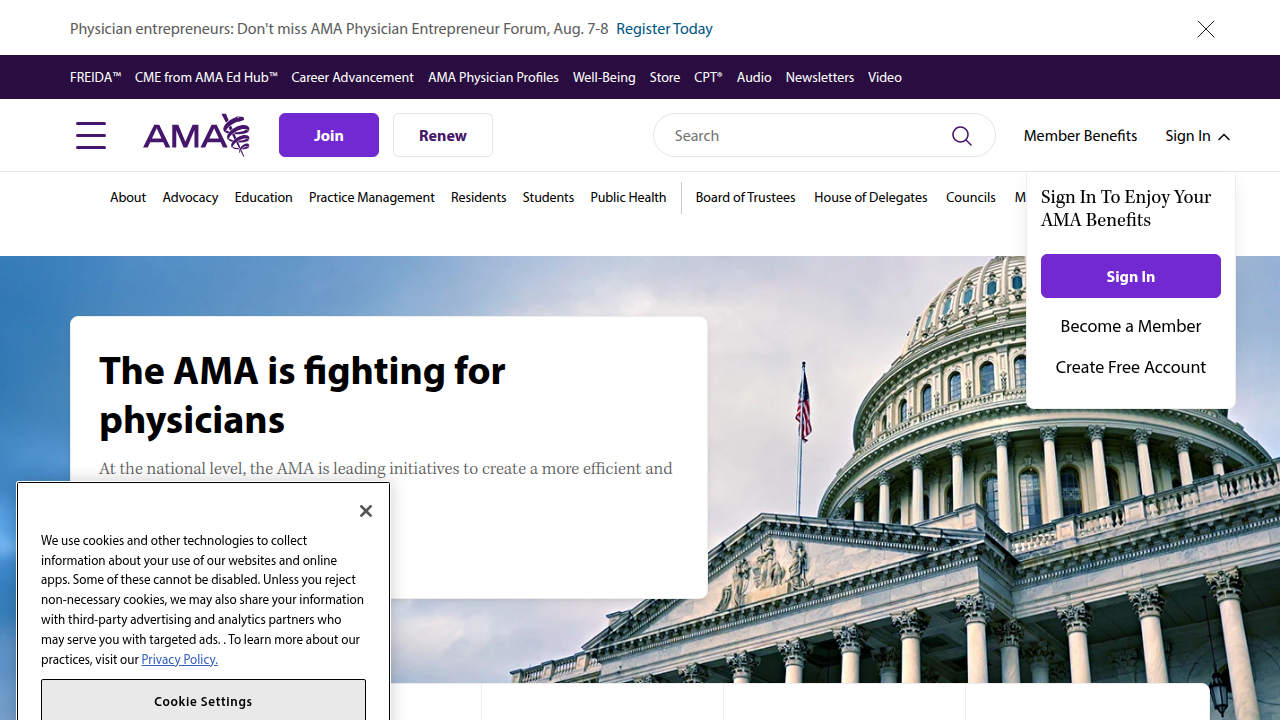This screenshot has width=1280, height=720.
Task: Collapse the Sign In dropdown chevron
Action: (1224, 137)
